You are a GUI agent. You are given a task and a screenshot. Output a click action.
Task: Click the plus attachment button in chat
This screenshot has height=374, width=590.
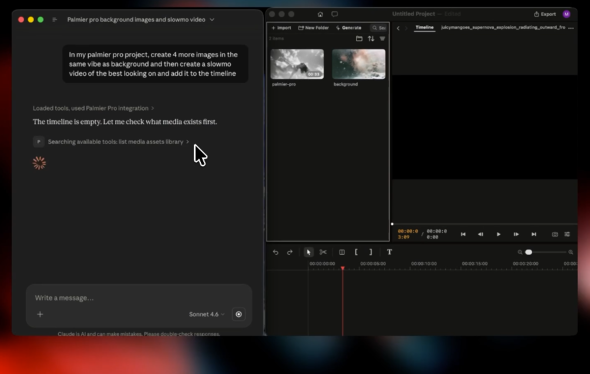[x=40, y=314]
